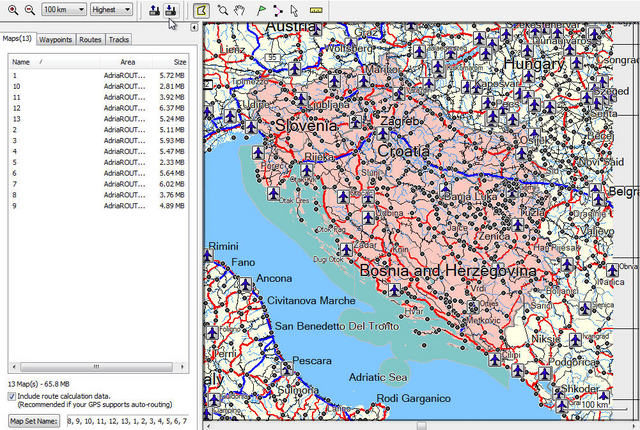Image resolution: width=640 pixels, height=430 pixels.
Task: Switch to the Waypoints tab
Action: (56, 40)
